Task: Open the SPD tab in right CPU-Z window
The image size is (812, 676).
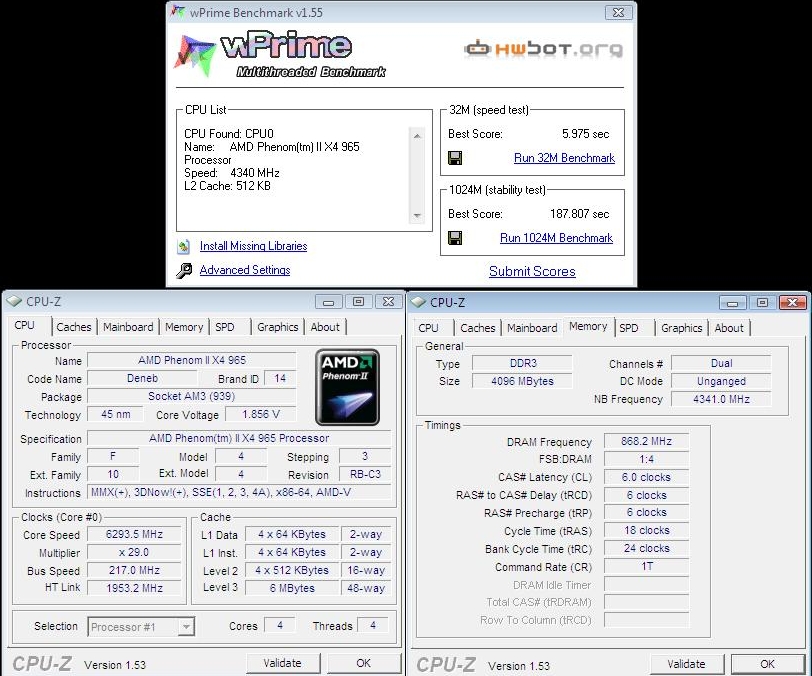Action: [629, 328]
